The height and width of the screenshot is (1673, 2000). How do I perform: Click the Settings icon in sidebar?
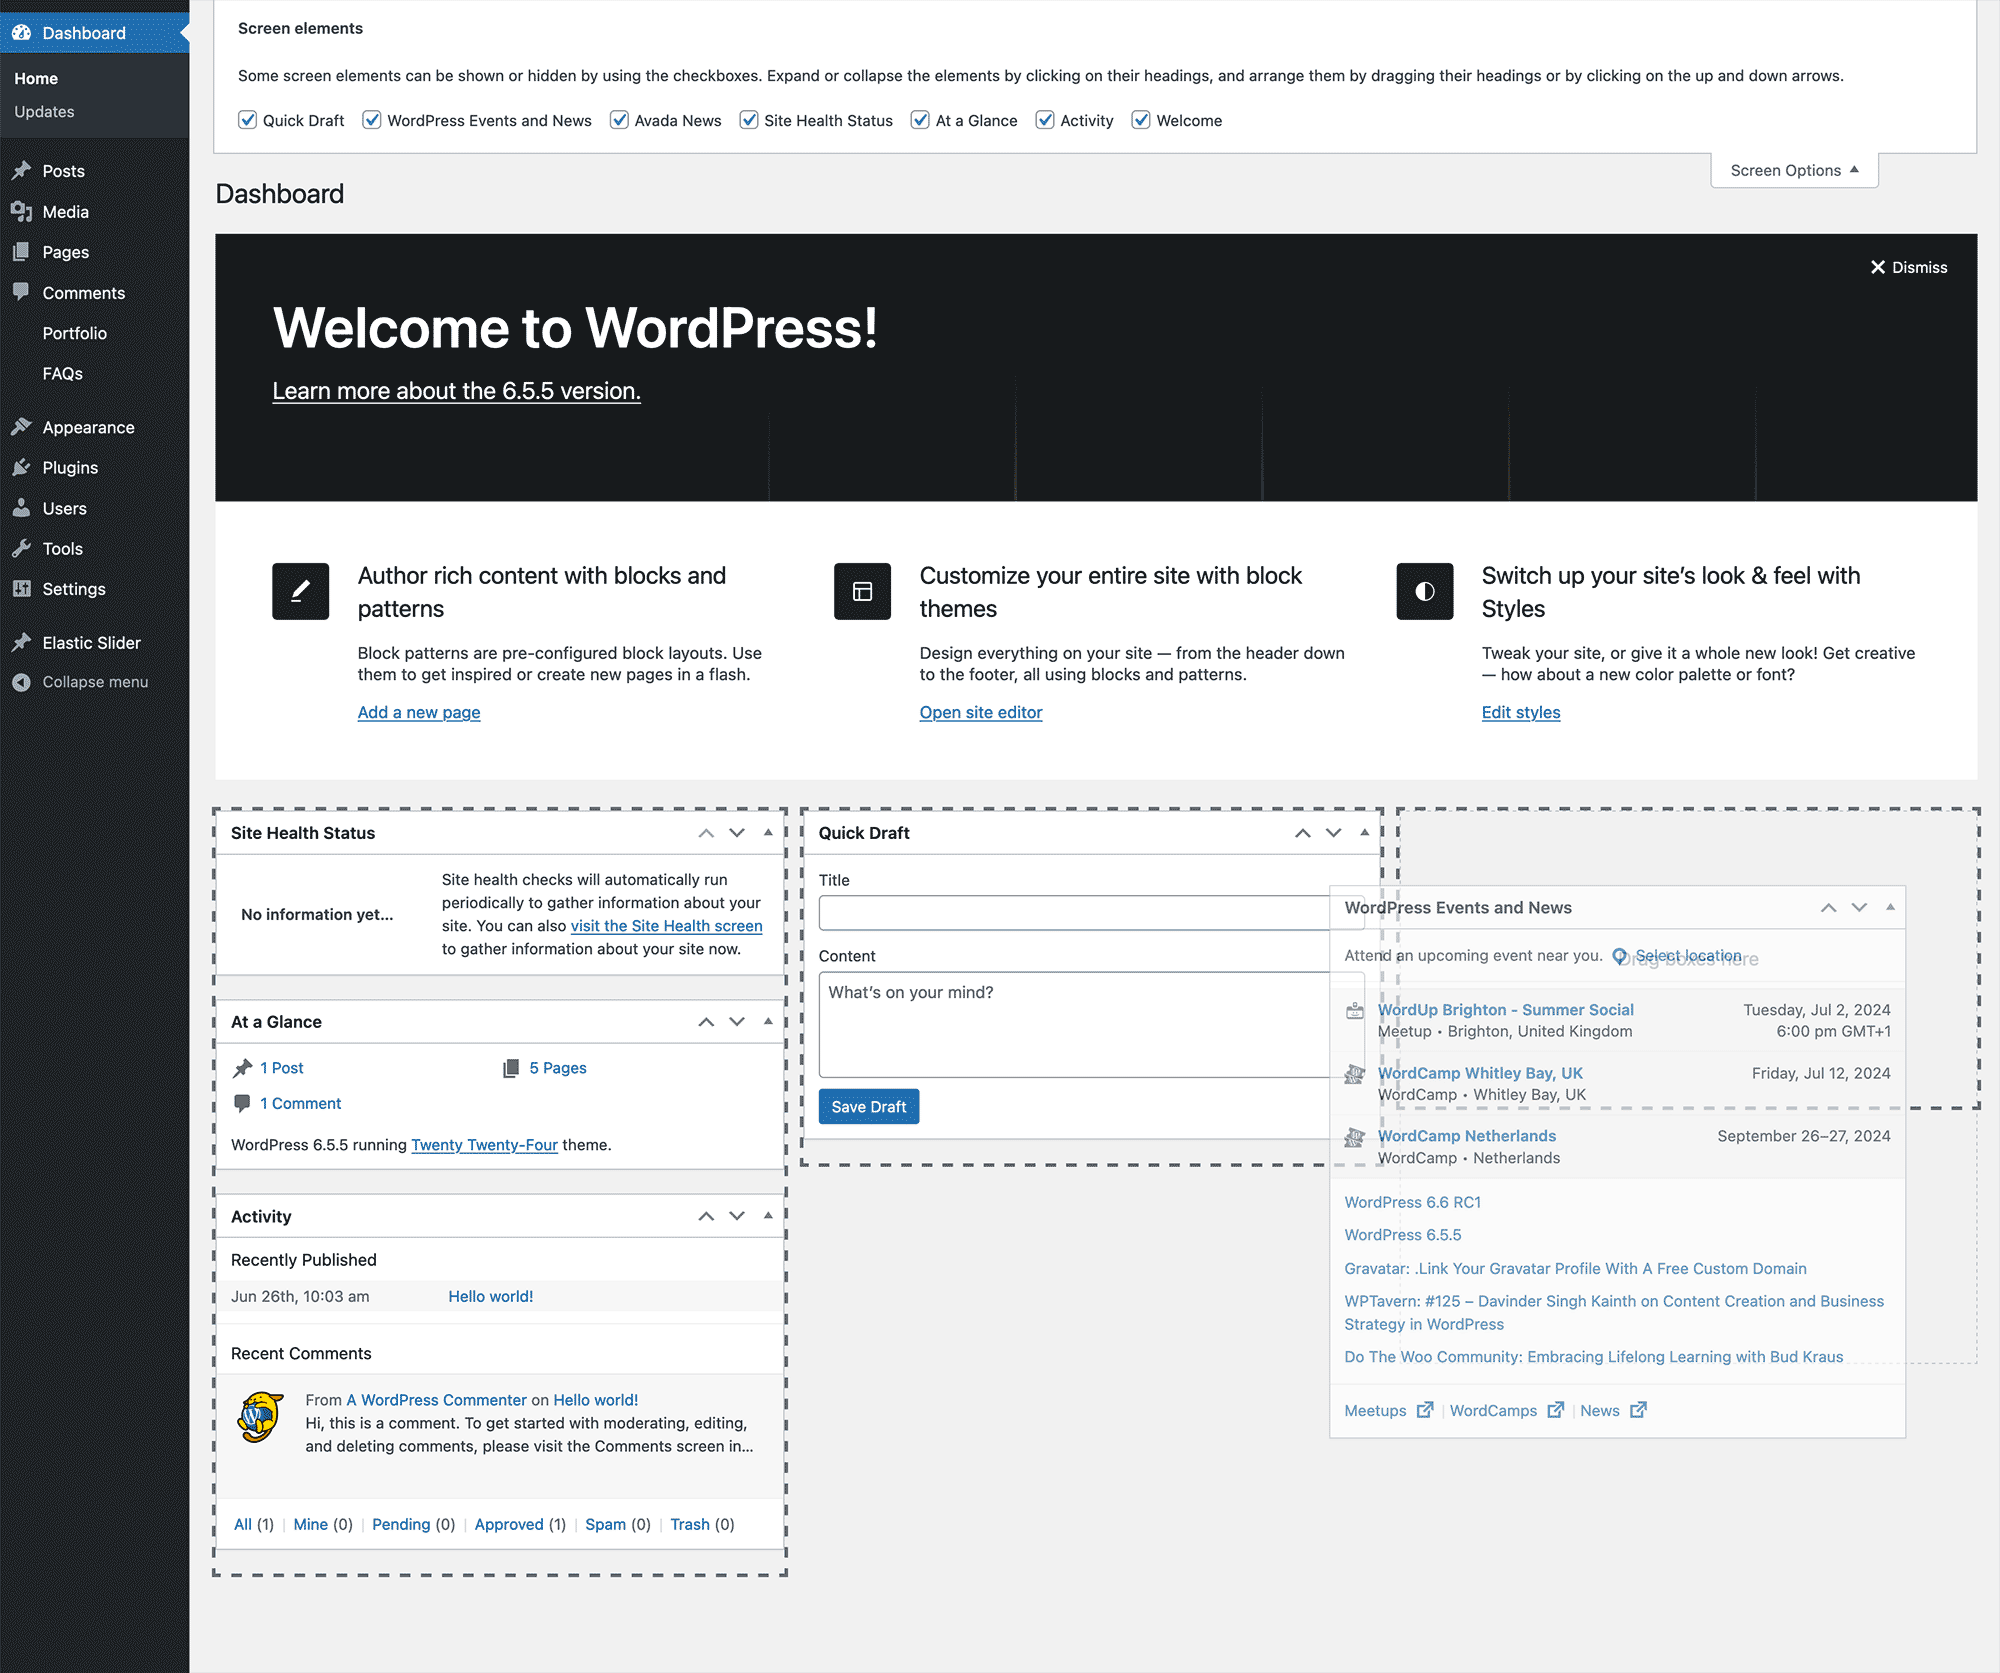25,588
